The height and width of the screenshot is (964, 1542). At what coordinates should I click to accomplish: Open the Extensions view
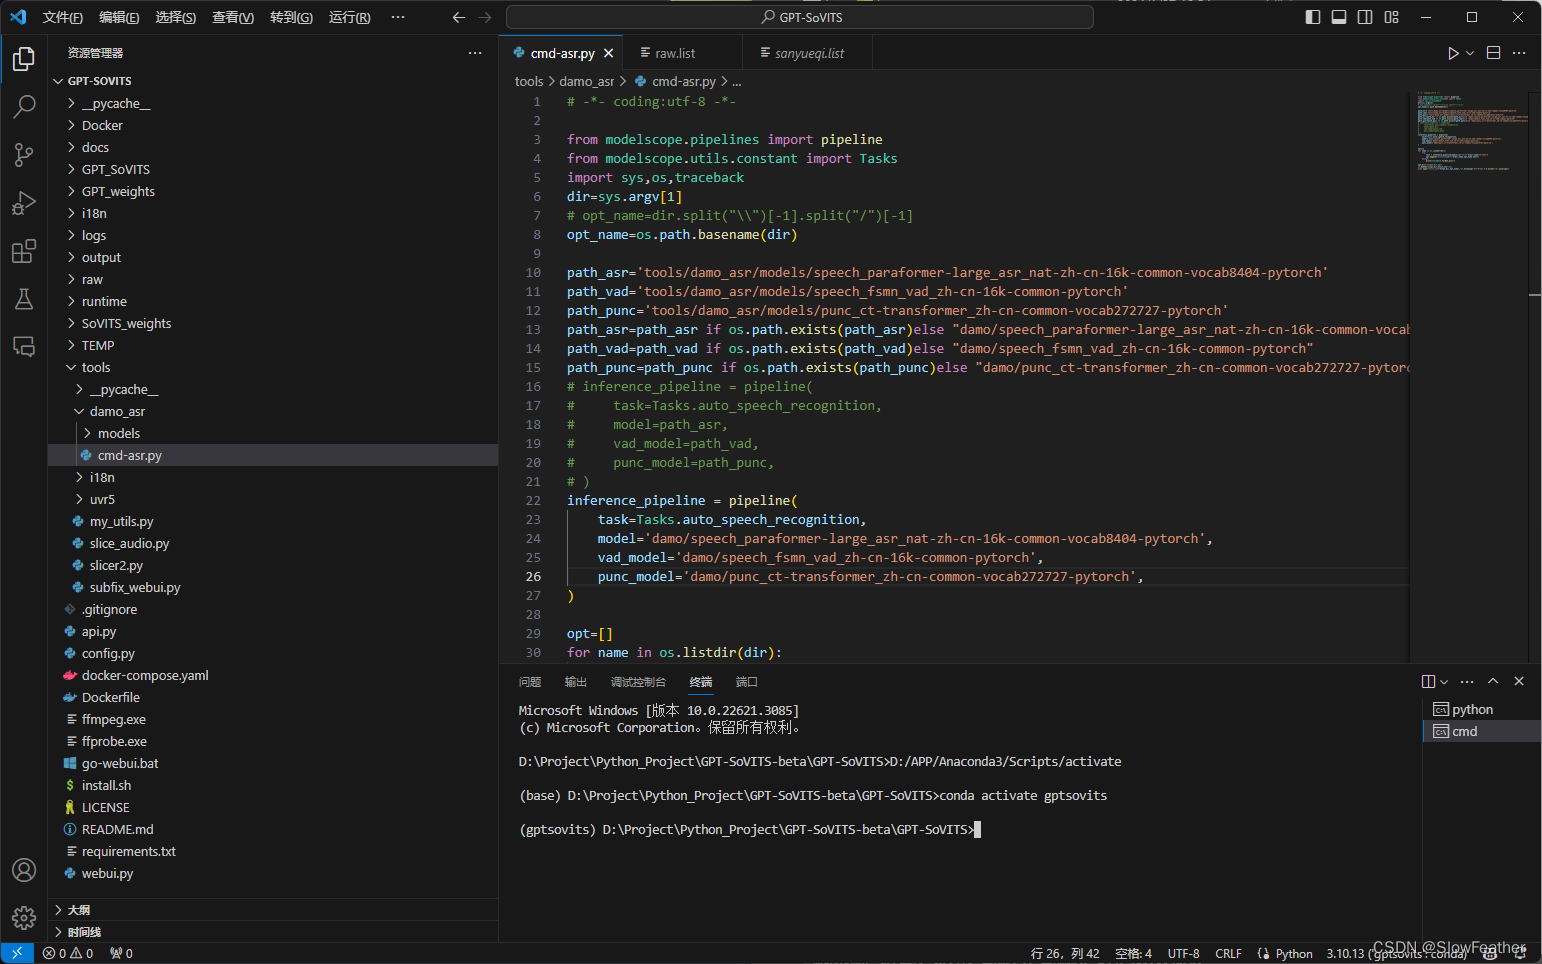[x=24, y=251]
